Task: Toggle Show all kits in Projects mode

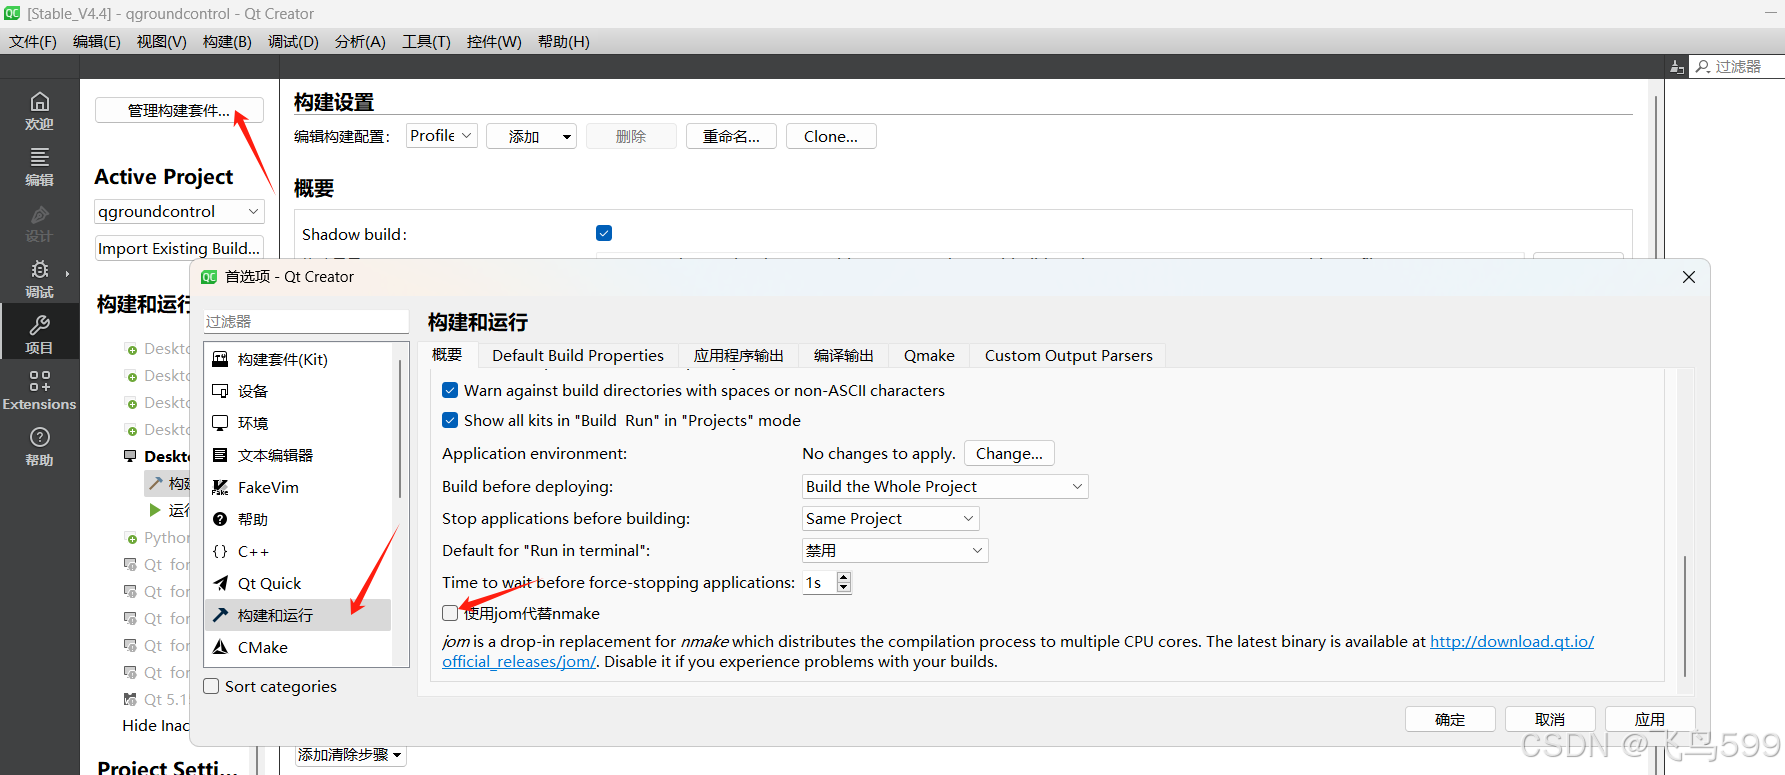Action: (x=450, y=420)
